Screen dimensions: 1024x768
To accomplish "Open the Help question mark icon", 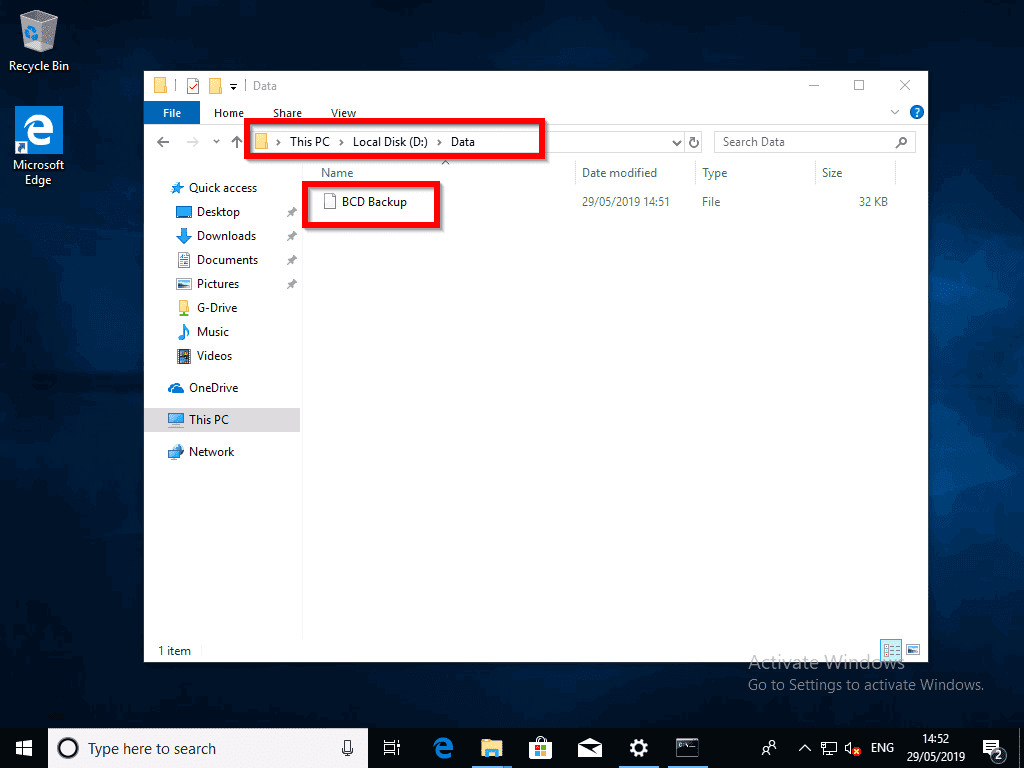I will [x=916, y=112].
